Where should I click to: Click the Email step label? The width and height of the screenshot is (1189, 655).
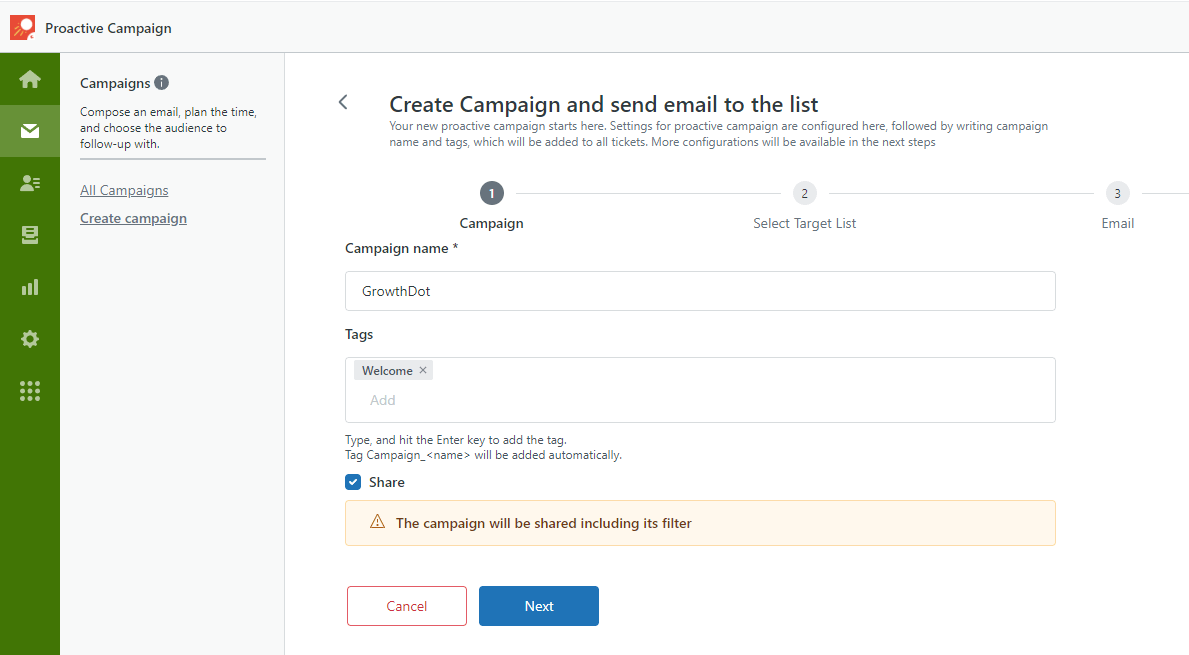(x=1118, y=224)
